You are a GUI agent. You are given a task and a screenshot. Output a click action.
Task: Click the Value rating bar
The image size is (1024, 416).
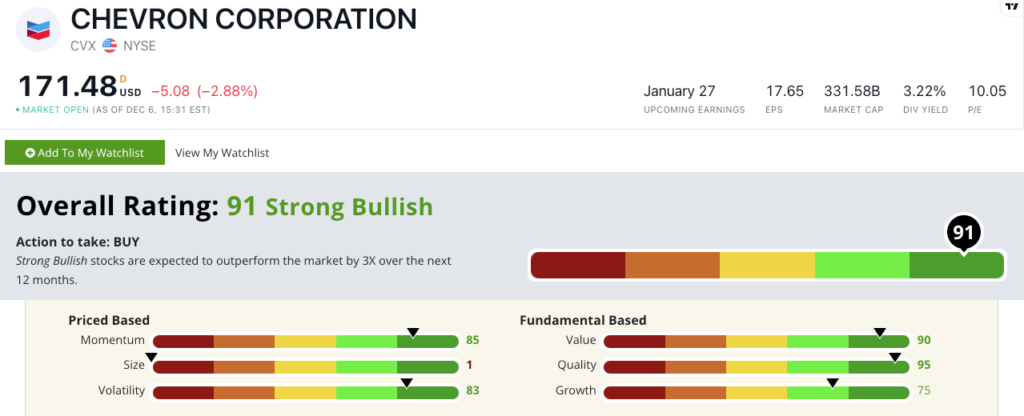[756, 341]
